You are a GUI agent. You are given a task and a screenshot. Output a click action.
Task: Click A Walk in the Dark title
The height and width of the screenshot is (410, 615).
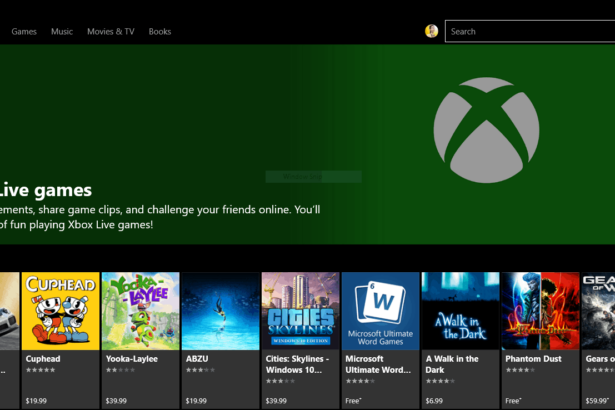(452, 364)
